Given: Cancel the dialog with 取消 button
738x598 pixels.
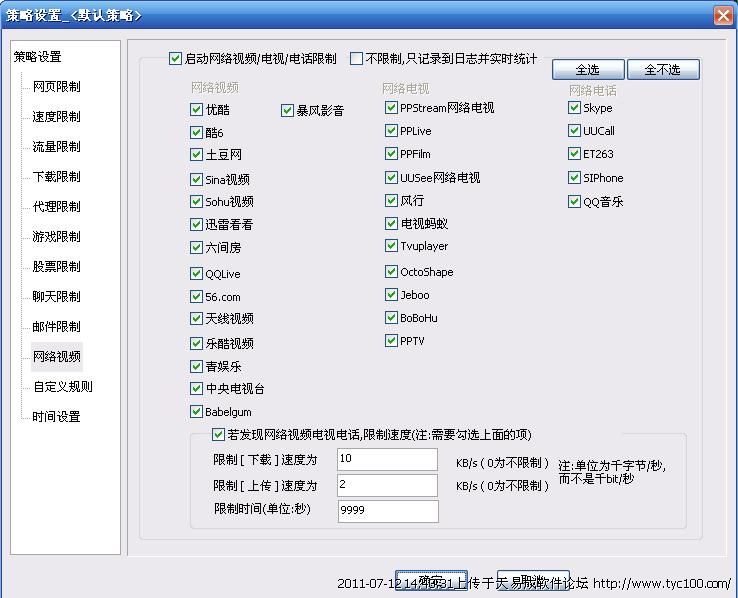Looking at the screenshot, I should tap(533, 582).
